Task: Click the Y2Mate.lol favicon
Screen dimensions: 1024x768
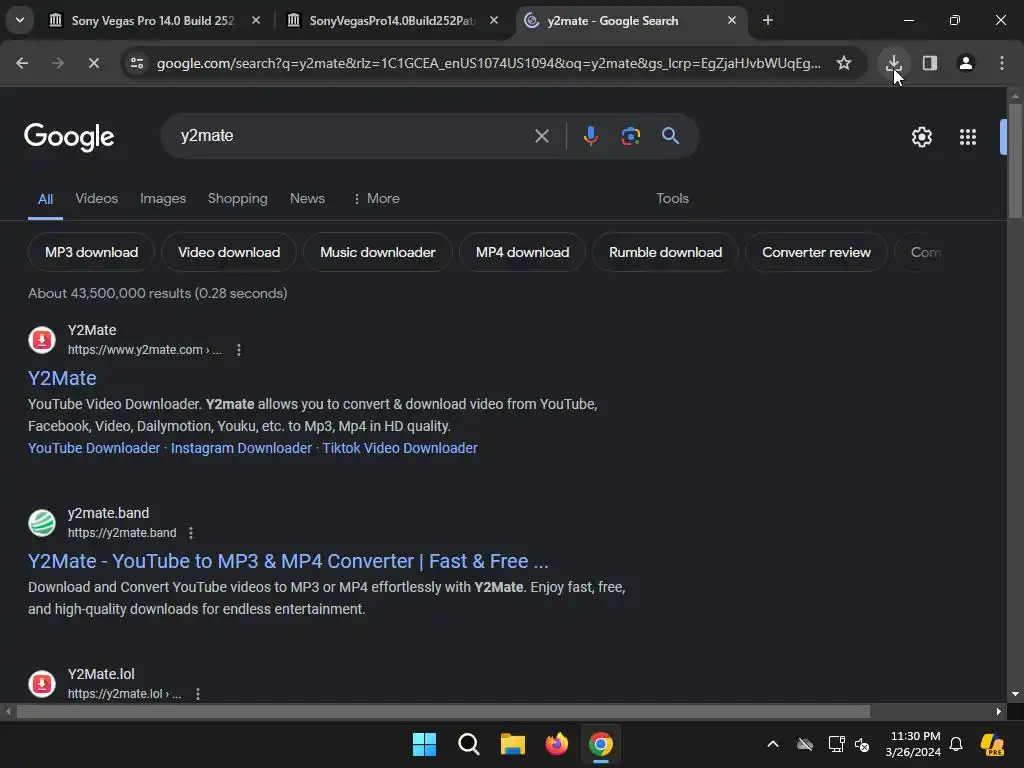Action: [42, 684]
